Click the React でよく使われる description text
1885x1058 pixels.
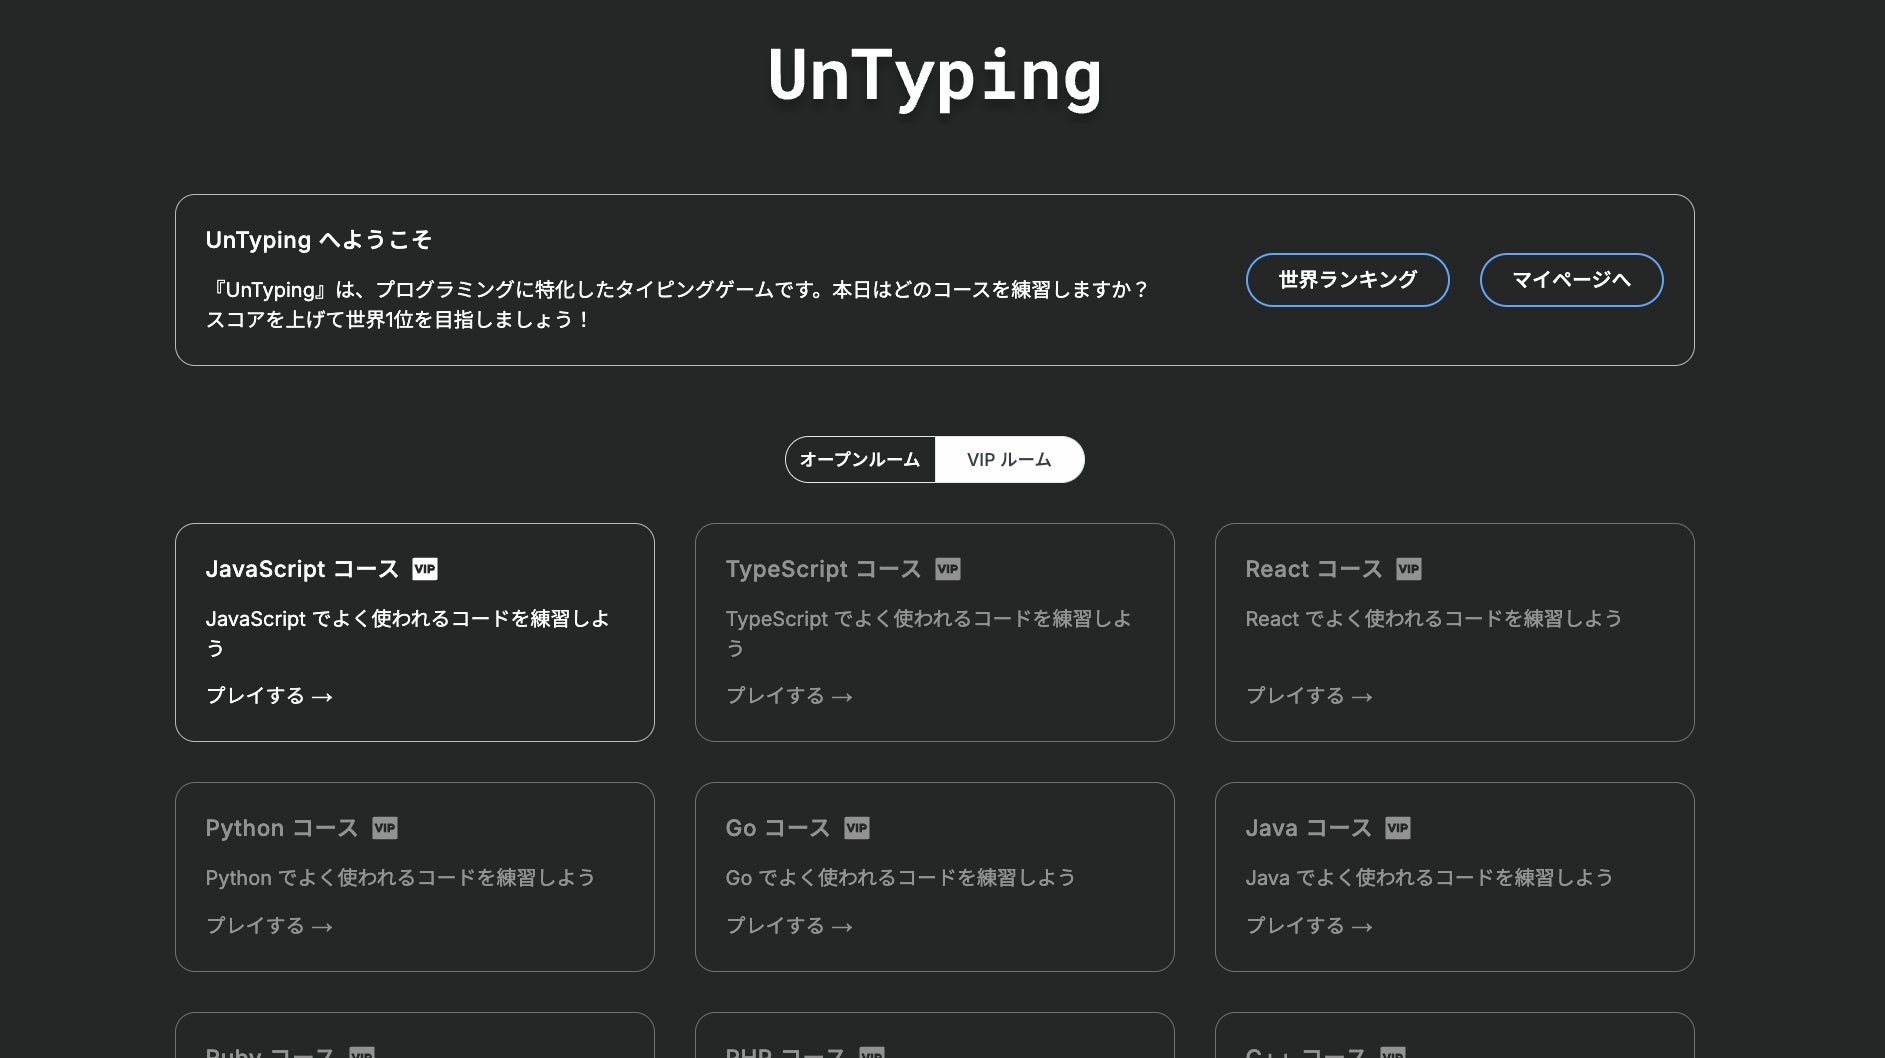point(1434,619)
